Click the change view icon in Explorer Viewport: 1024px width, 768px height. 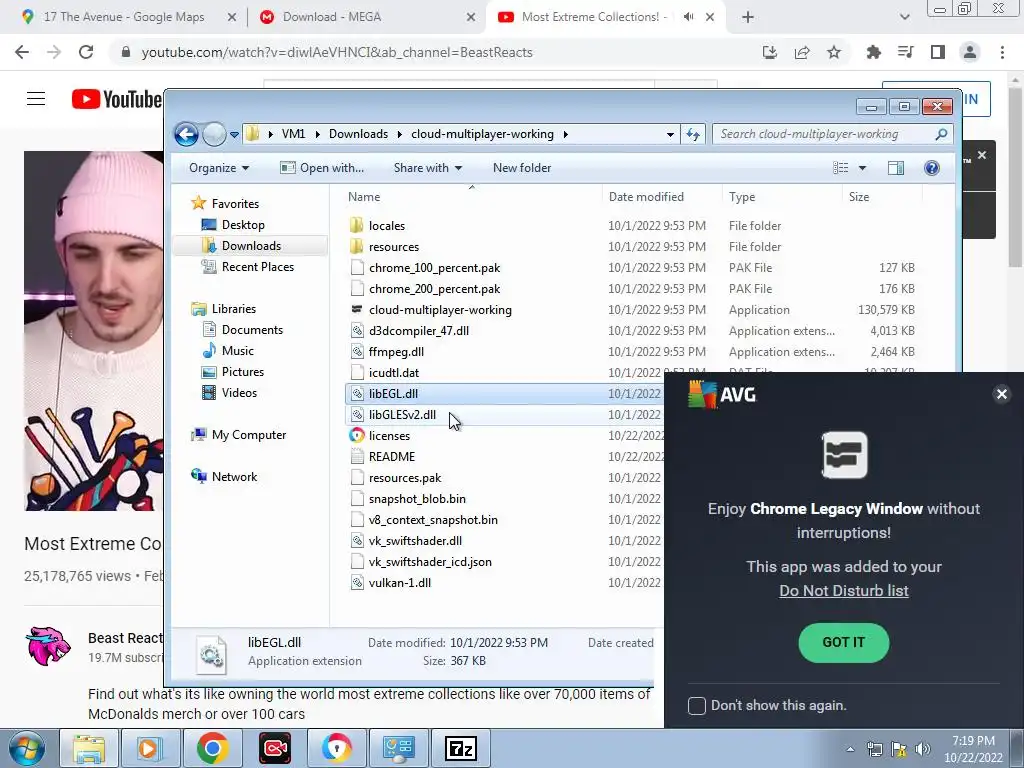840,168
